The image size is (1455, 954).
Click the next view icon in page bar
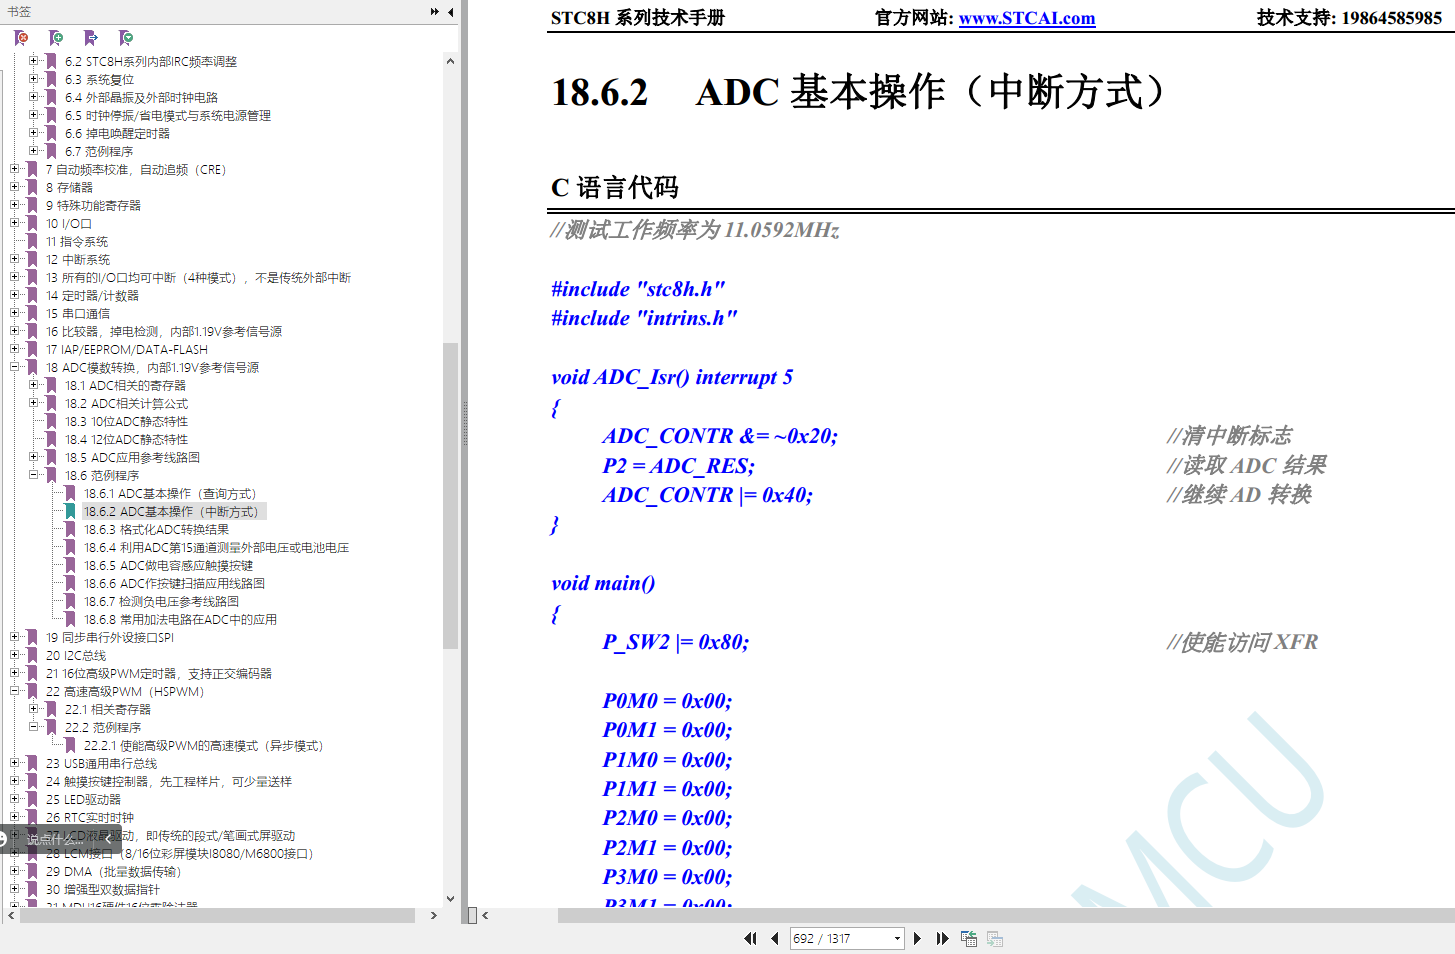(x=995, y=938)
